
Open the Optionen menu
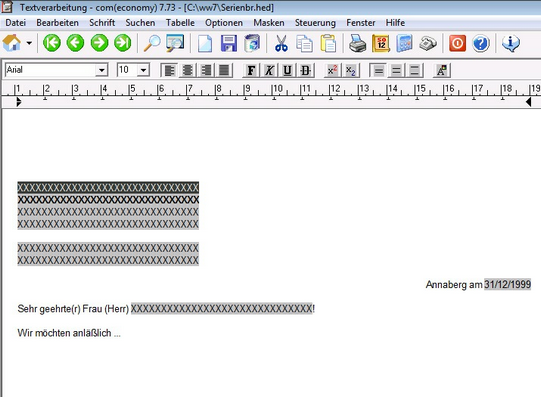[224, 23]
